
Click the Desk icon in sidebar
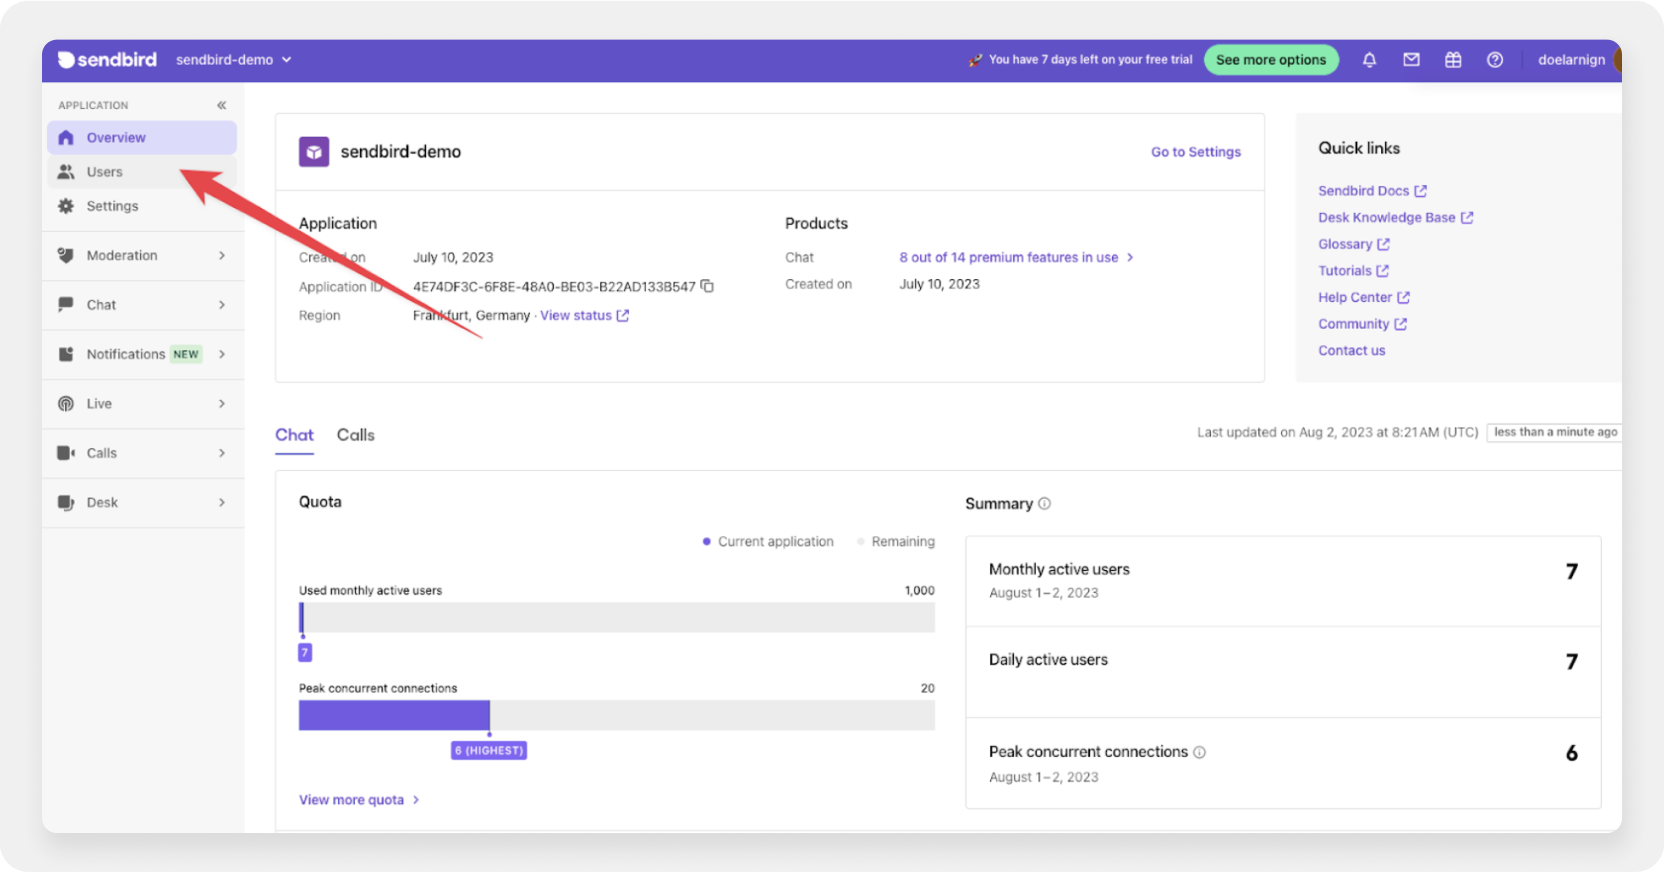pos(66,502)
